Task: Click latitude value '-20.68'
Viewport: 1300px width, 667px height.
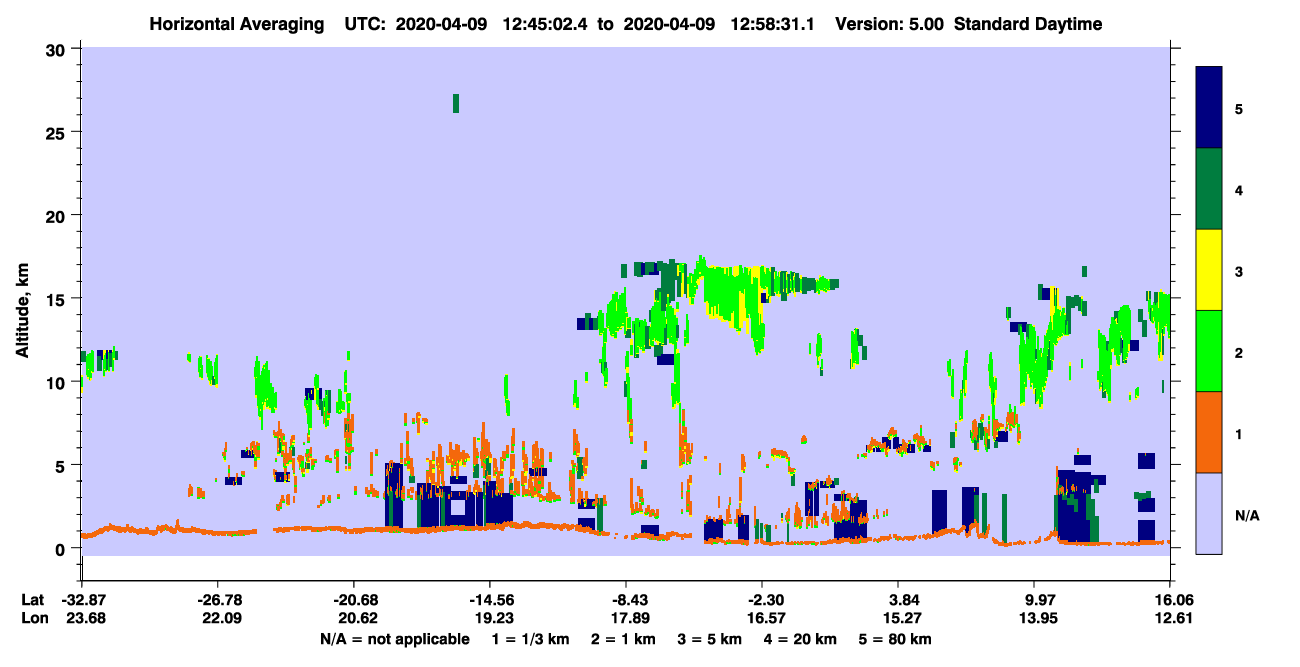Action: tap(354, 600)
